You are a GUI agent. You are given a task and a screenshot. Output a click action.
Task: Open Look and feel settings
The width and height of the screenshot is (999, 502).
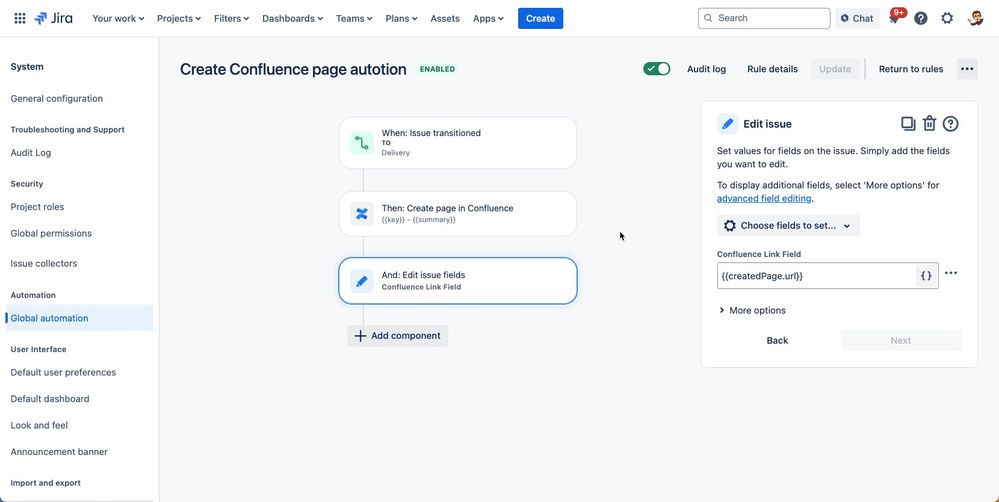click(x=39, y=425)
